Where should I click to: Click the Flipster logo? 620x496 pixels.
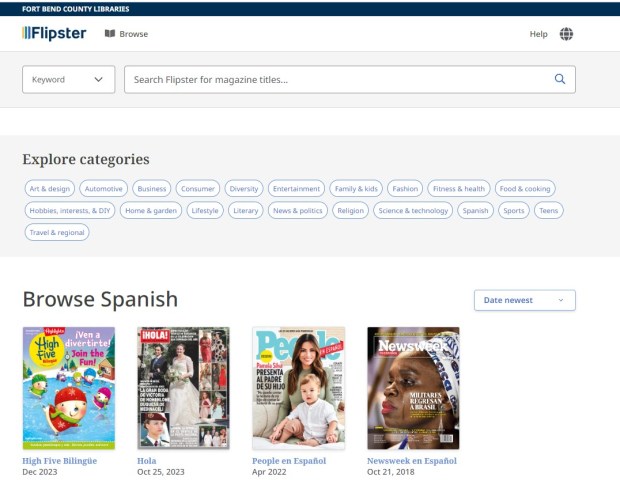(x=54, y=33)
